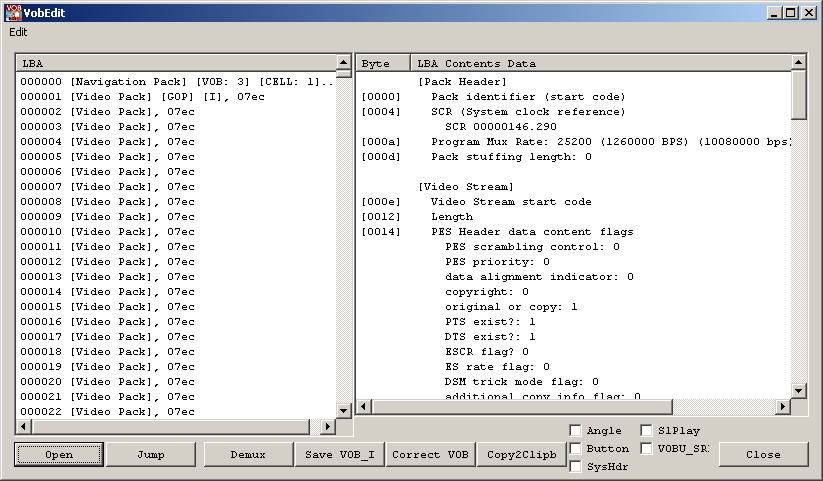This screenshot has height=481, width=823.
Task: Click the Video Stream start code line
Action: (511, 202)
